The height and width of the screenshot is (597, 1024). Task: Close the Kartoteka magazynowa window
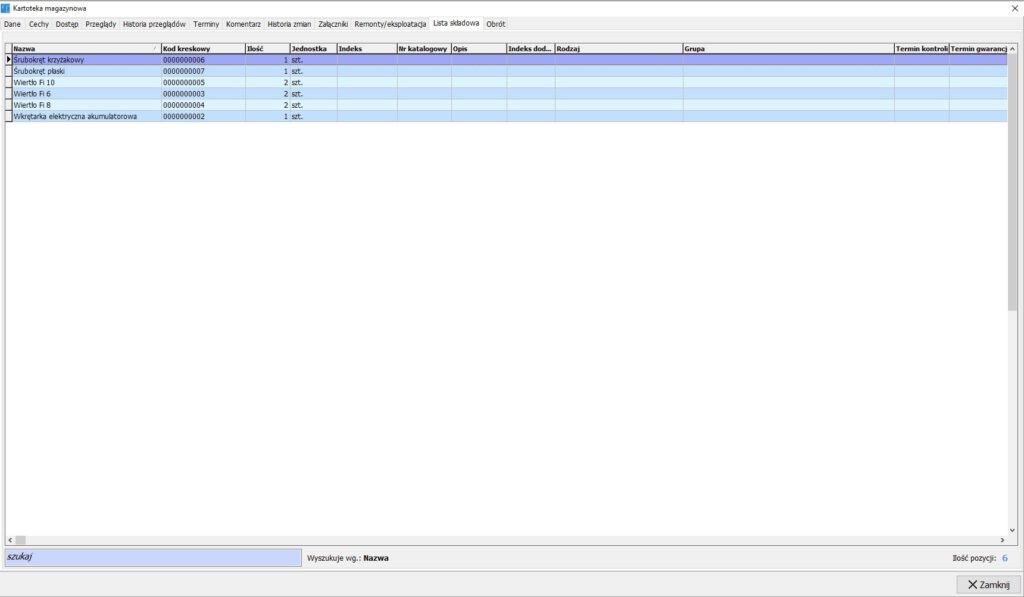(1015, 8)
